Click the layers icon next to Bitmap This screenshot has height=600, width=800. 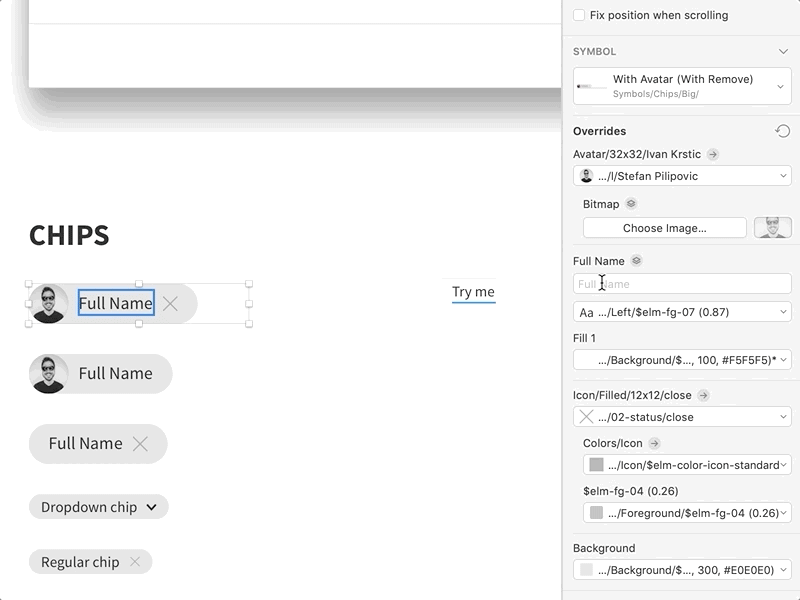[631, 204]
